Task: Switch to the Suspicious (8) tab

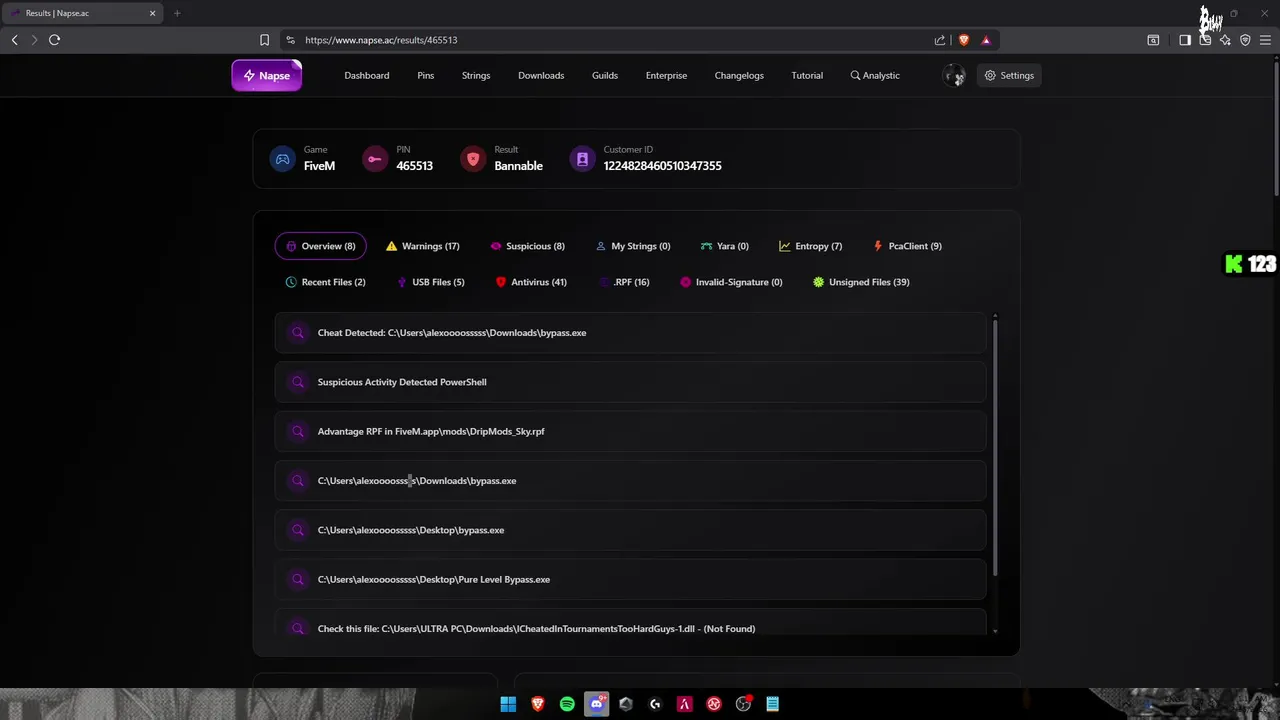Action: click(528, 246)
